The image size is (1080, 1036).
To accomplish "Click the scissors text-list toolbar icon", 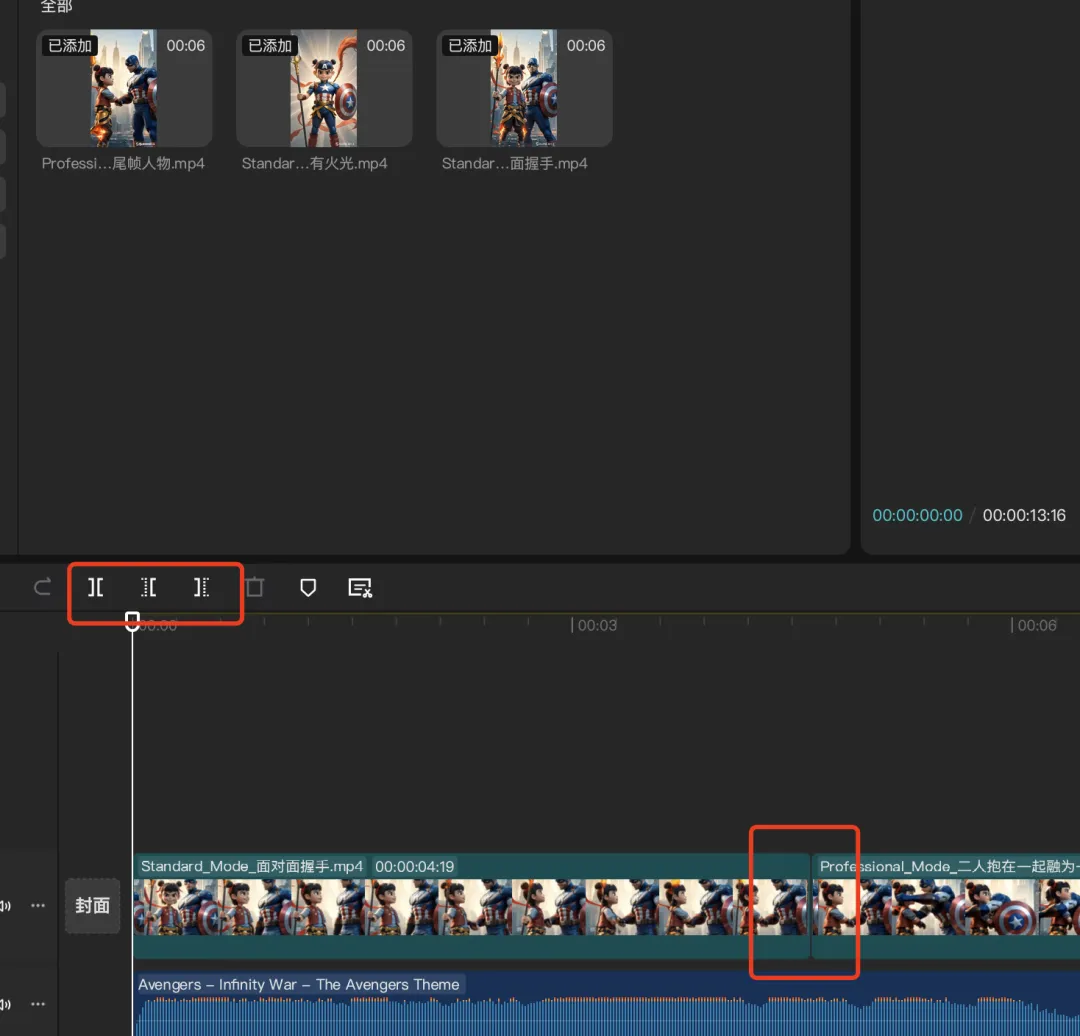I will [360, 587].
